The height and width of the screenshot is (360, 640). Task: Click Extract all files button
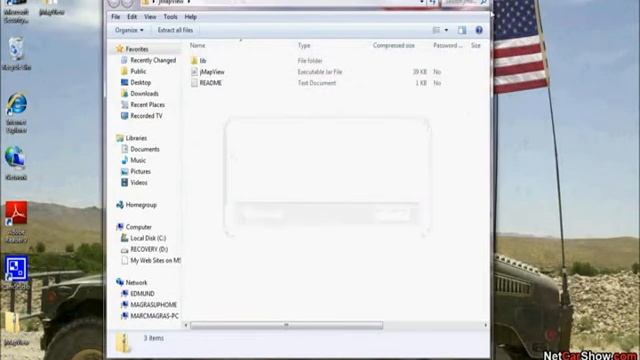click(175, 30)
